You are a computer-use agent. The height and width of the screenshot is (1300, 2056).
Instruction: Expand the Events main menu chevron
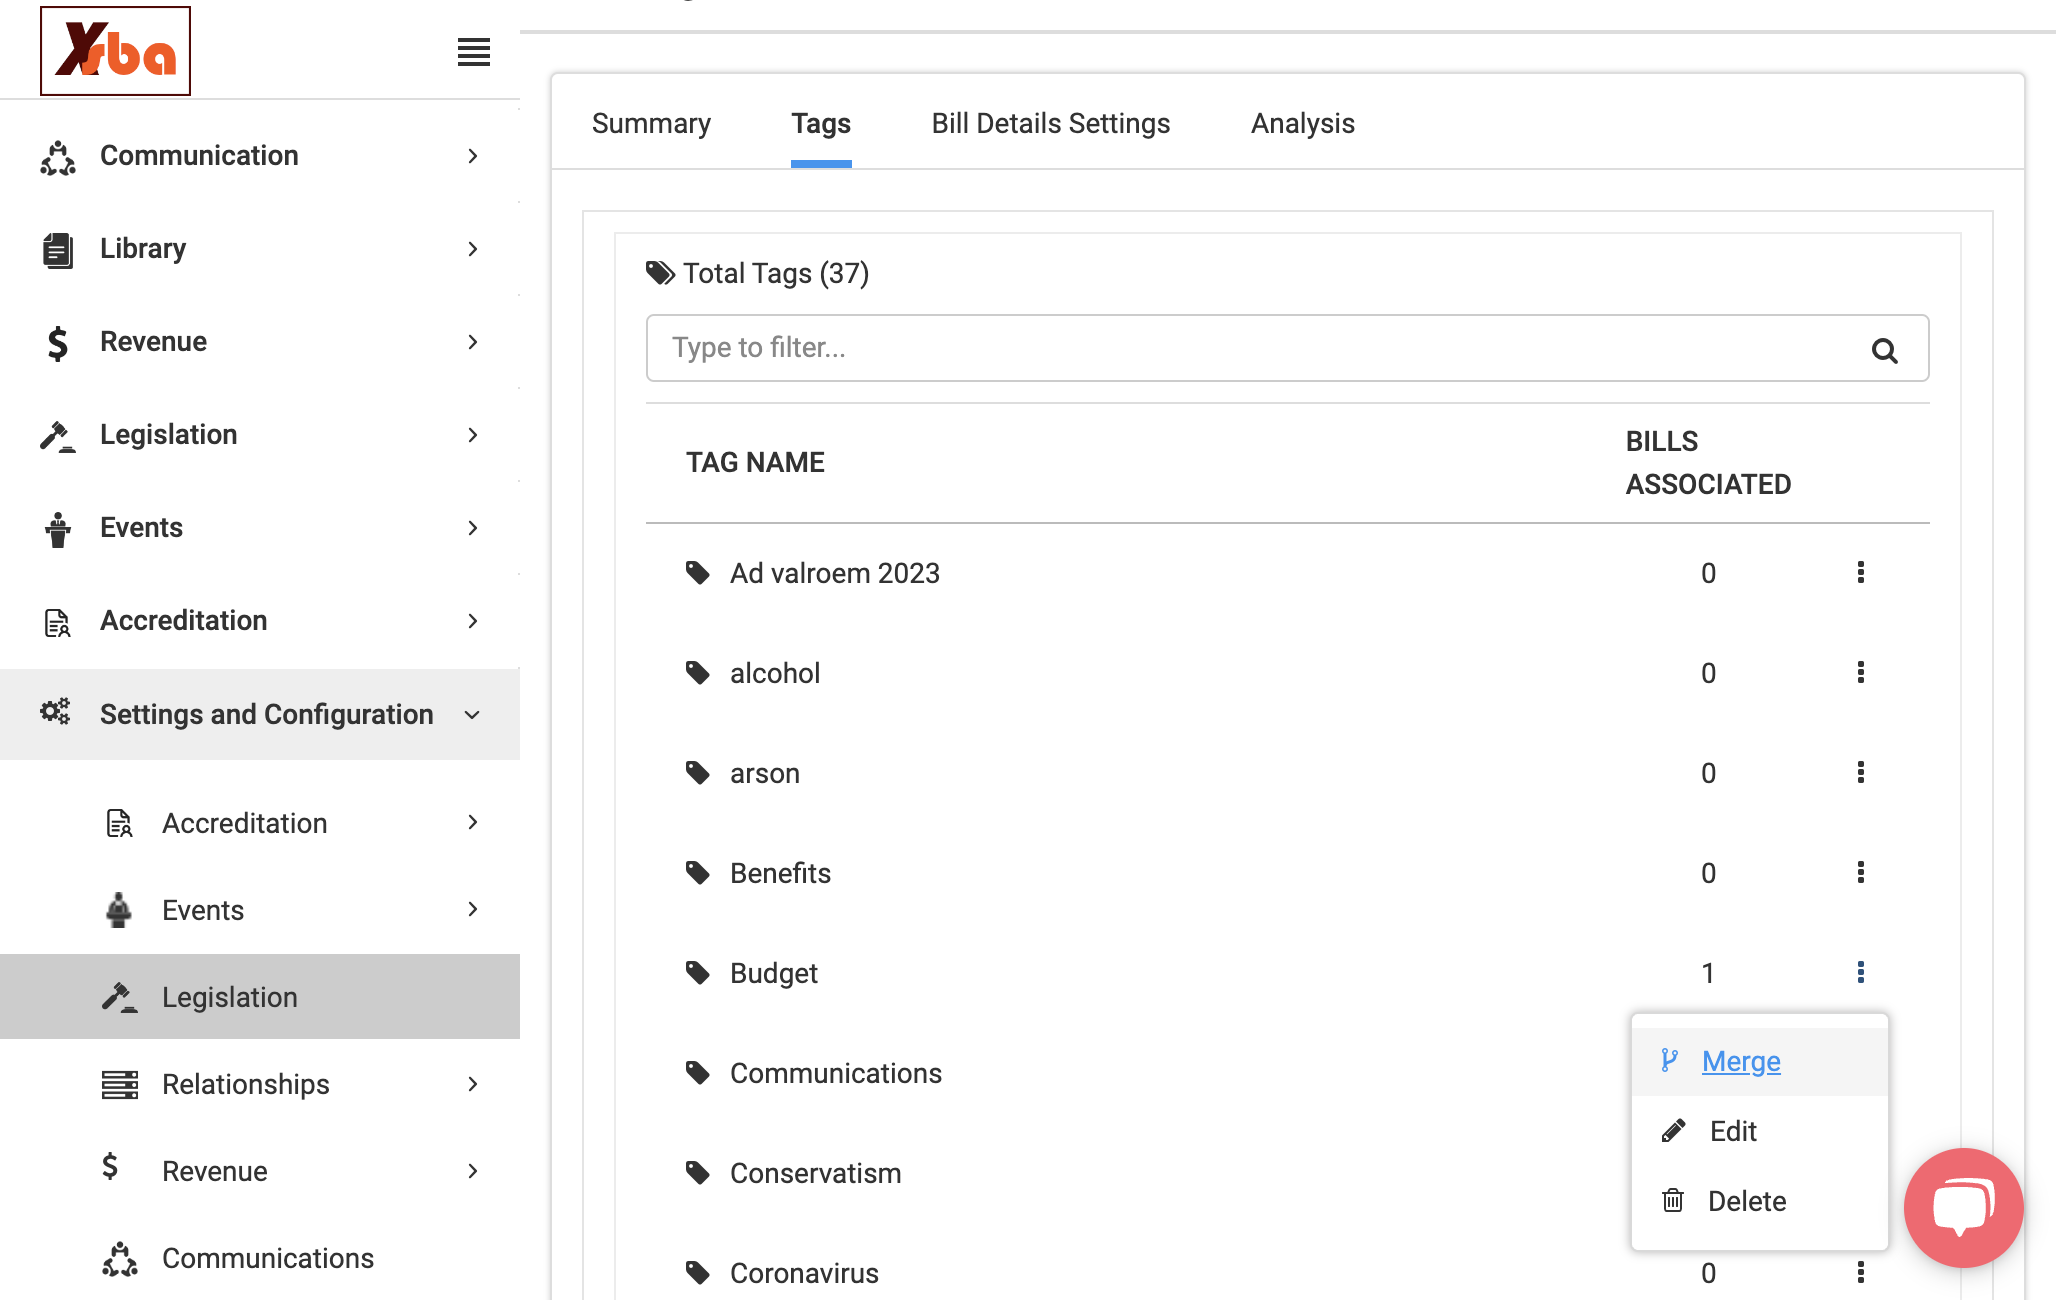click(473, 528)
